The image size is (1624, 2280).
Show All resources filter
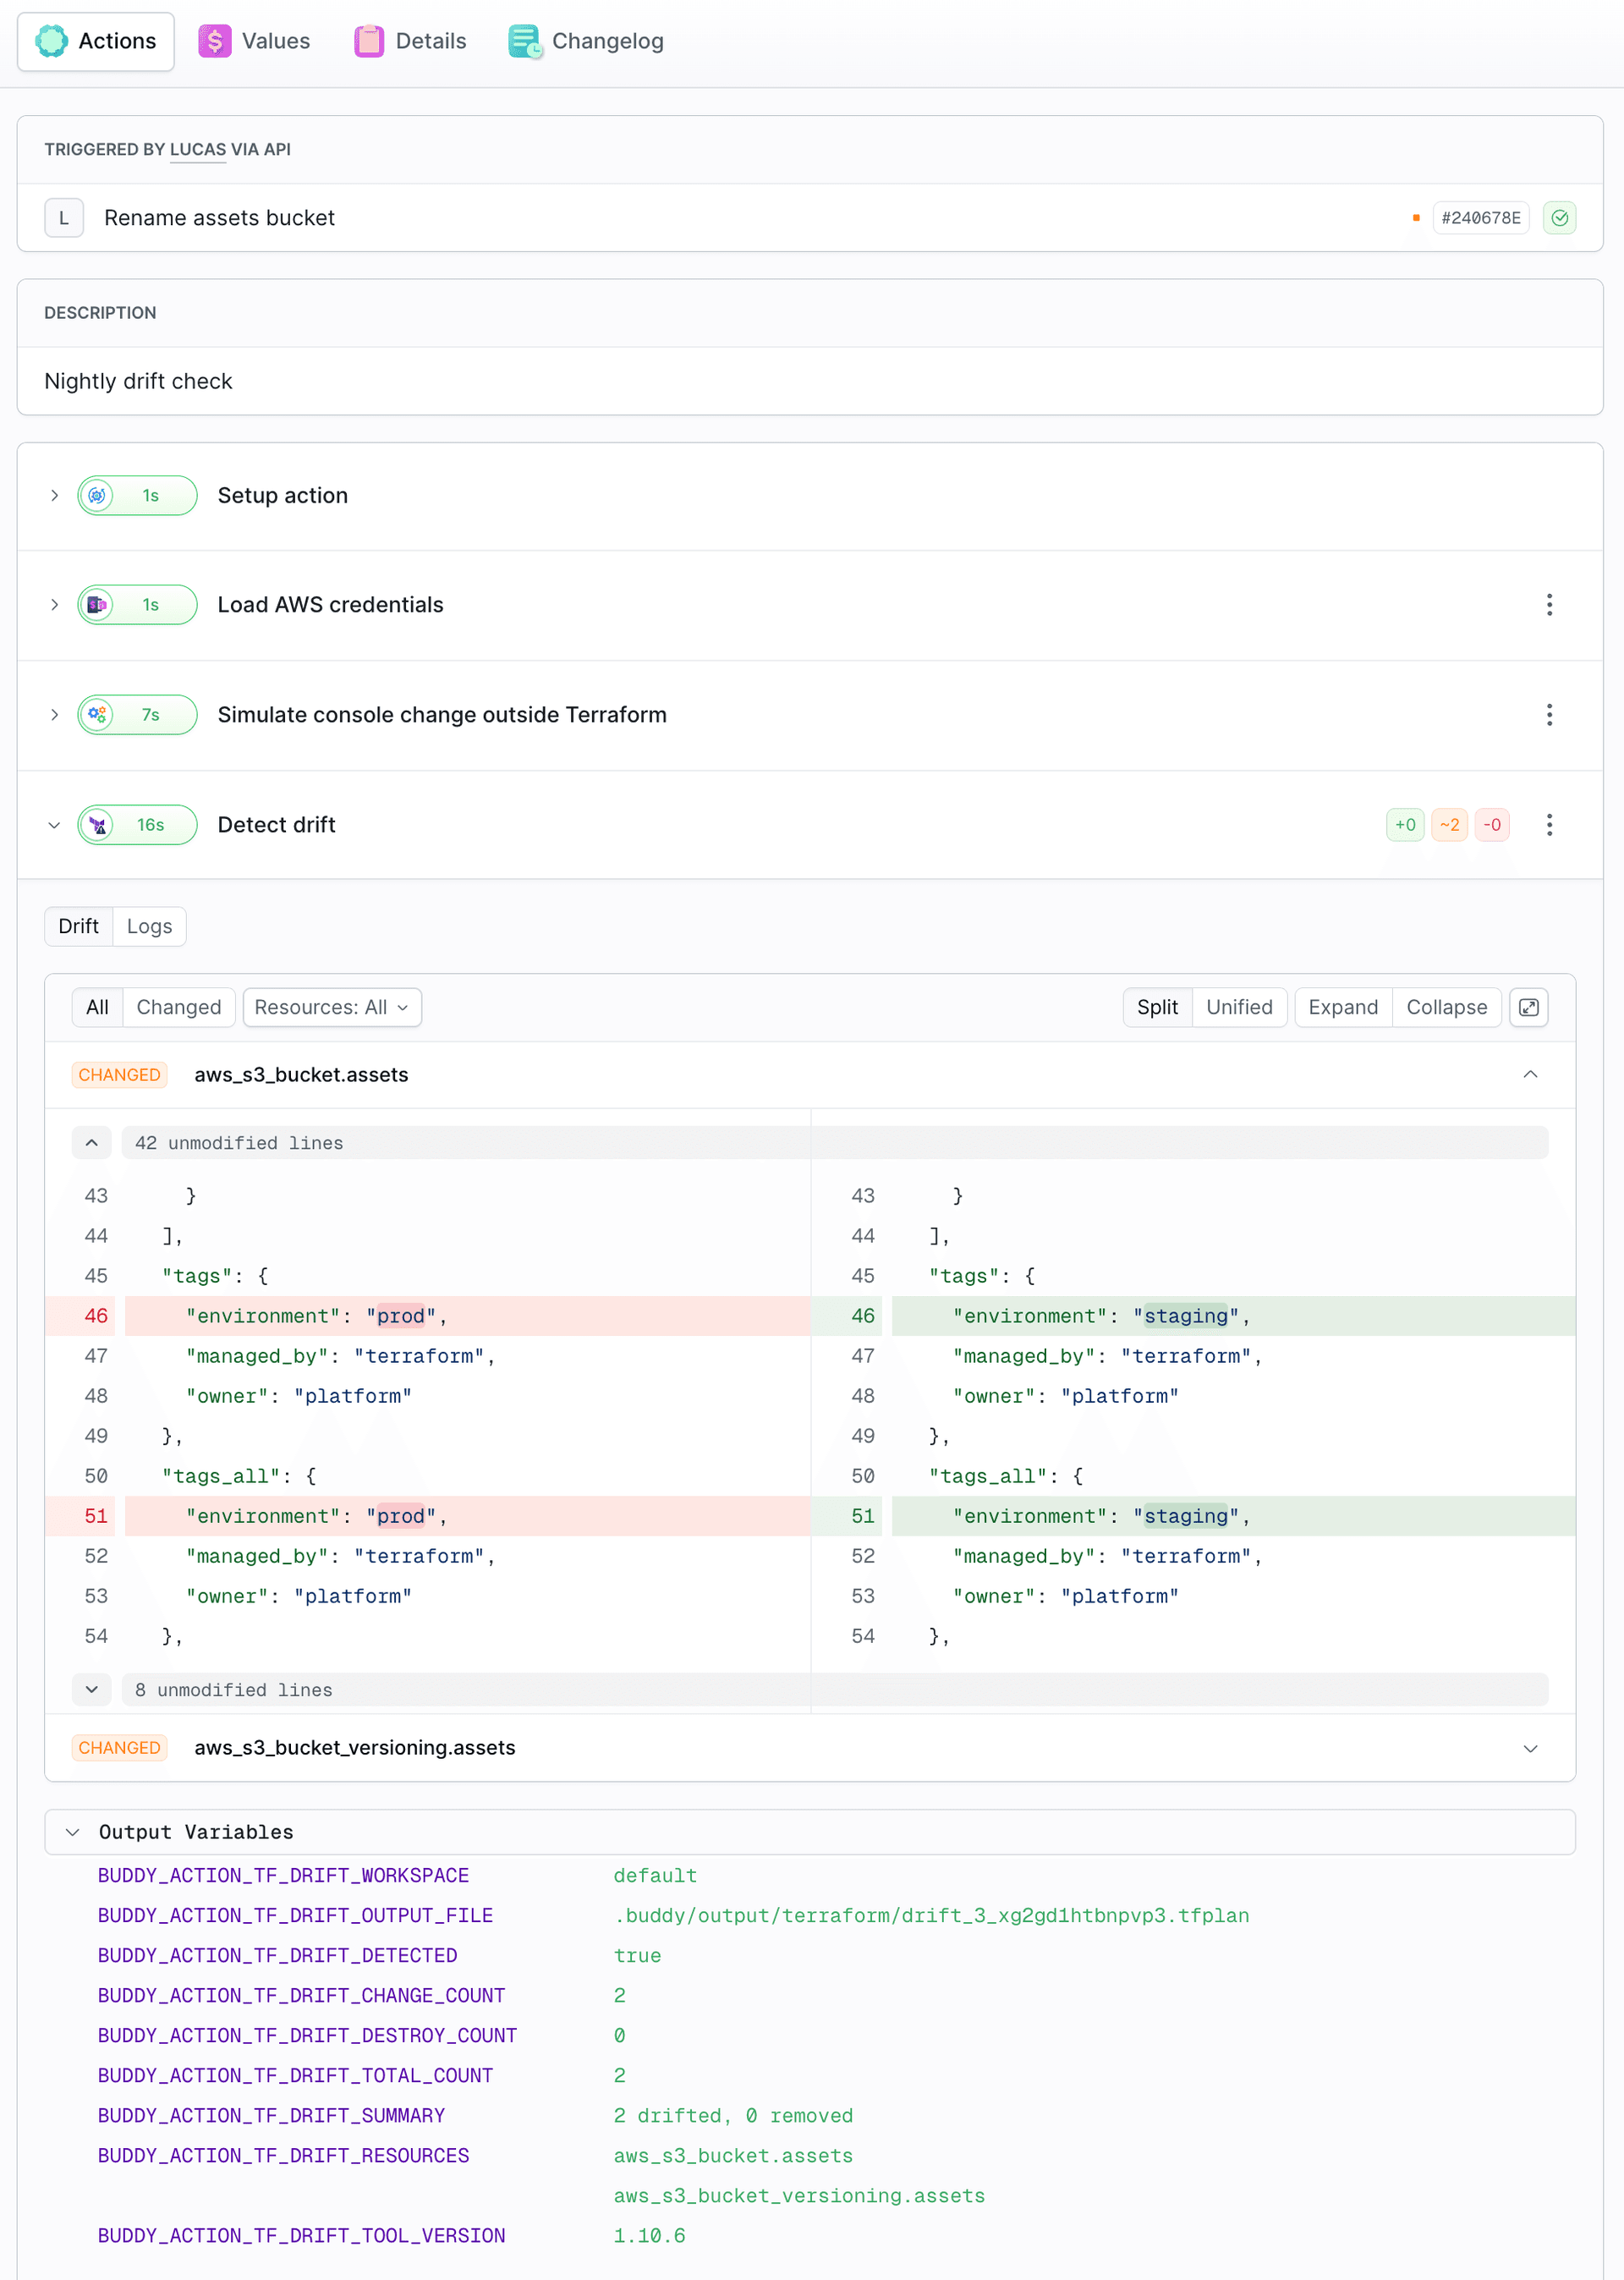tap(97, 1007)
